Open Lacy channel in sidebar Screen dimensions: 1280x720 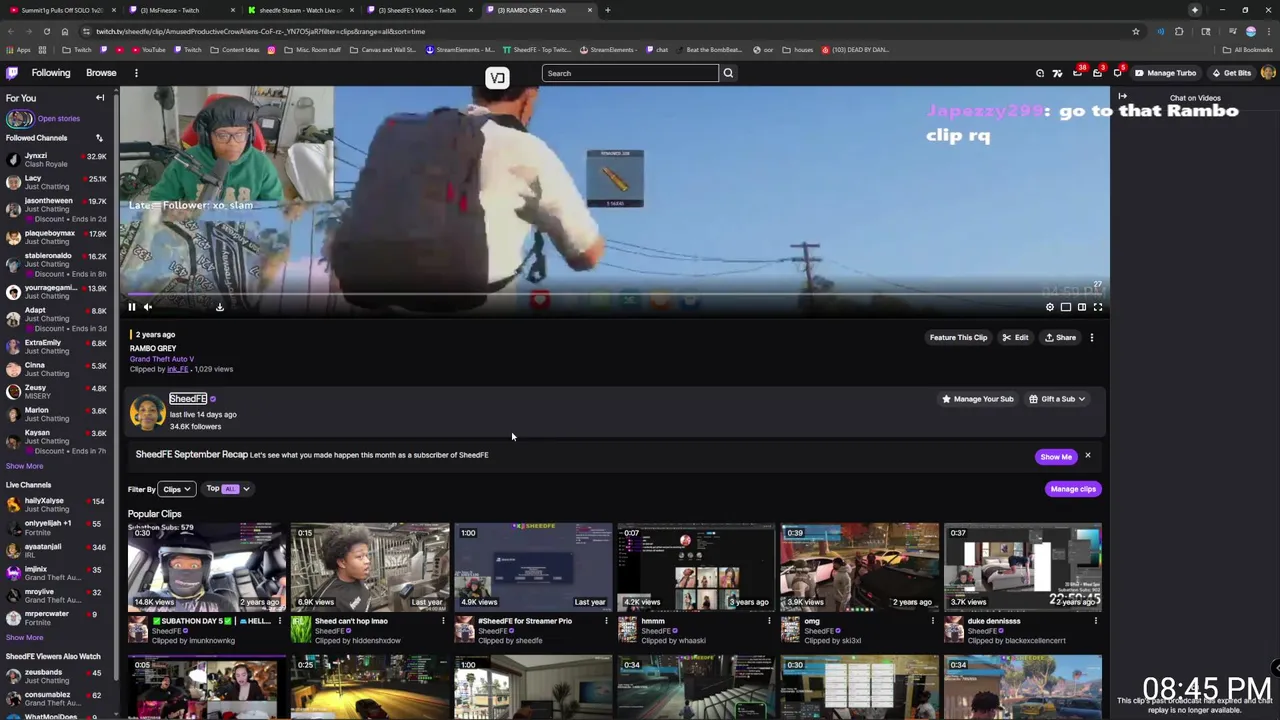pos(57,182)
